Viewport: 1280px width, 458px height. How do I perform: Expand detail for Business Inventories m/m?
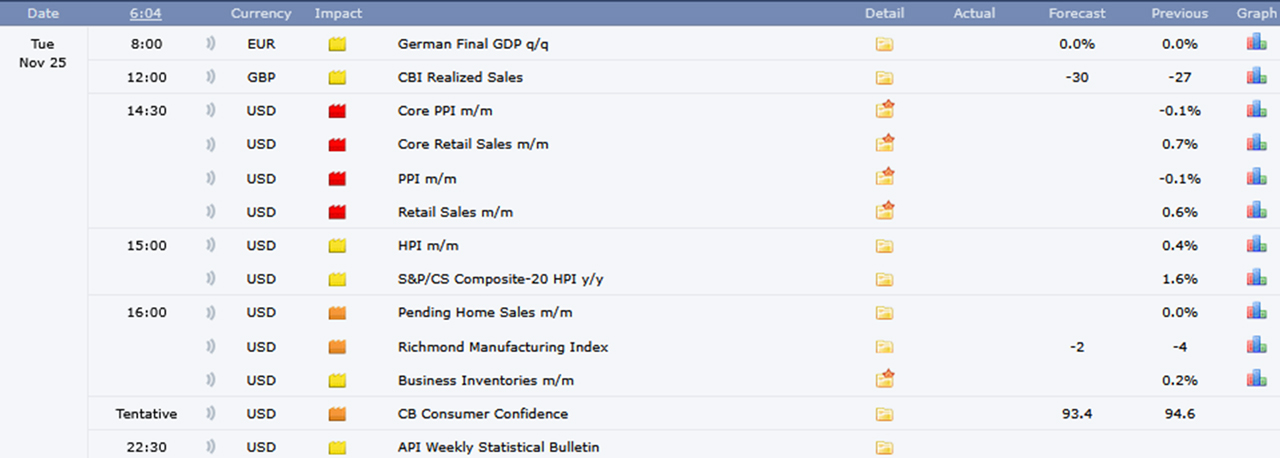884,379
